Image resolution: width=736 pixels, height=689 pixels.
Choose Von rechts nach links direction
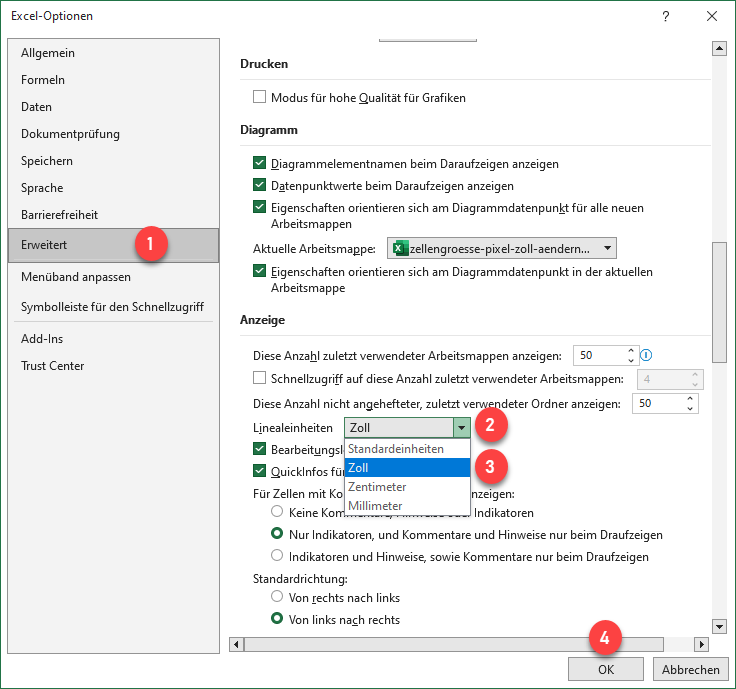[x=277, y=596]
